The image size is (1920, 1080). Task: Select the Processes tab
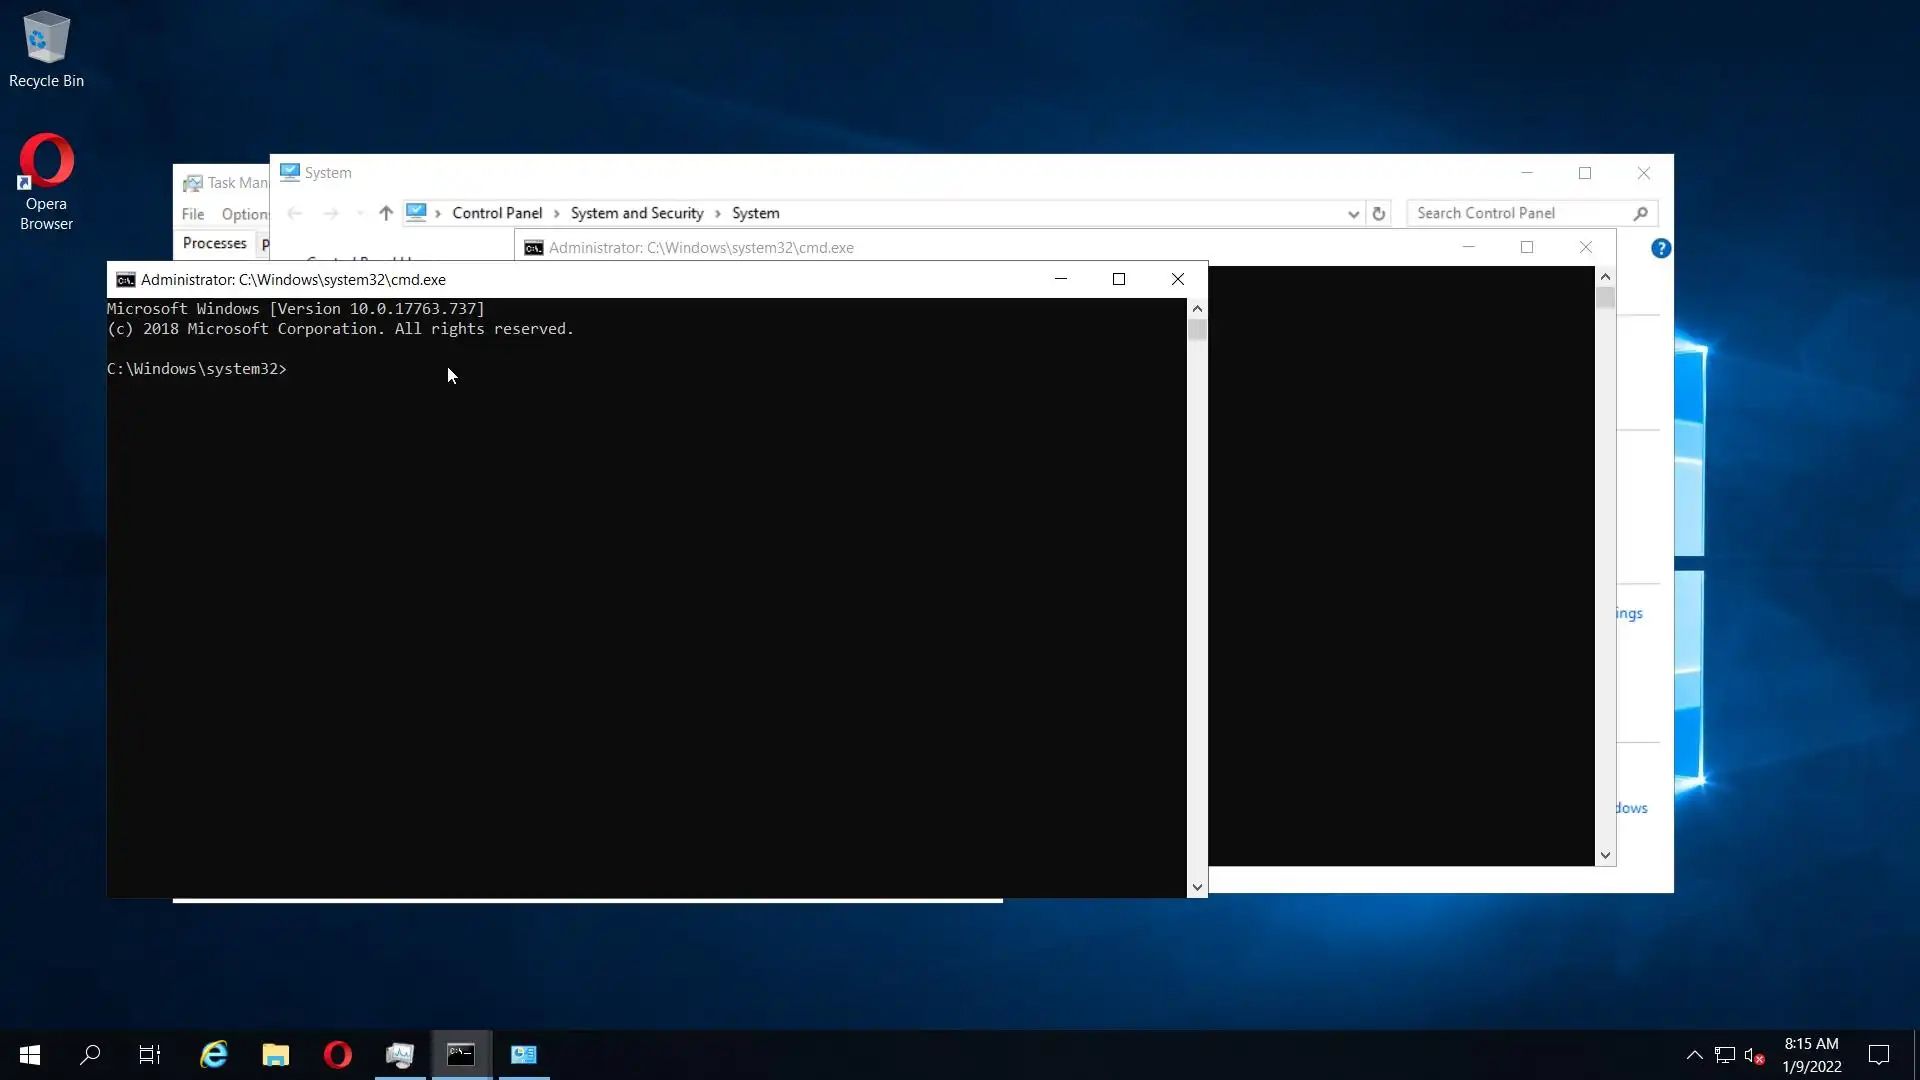point(214,243)
